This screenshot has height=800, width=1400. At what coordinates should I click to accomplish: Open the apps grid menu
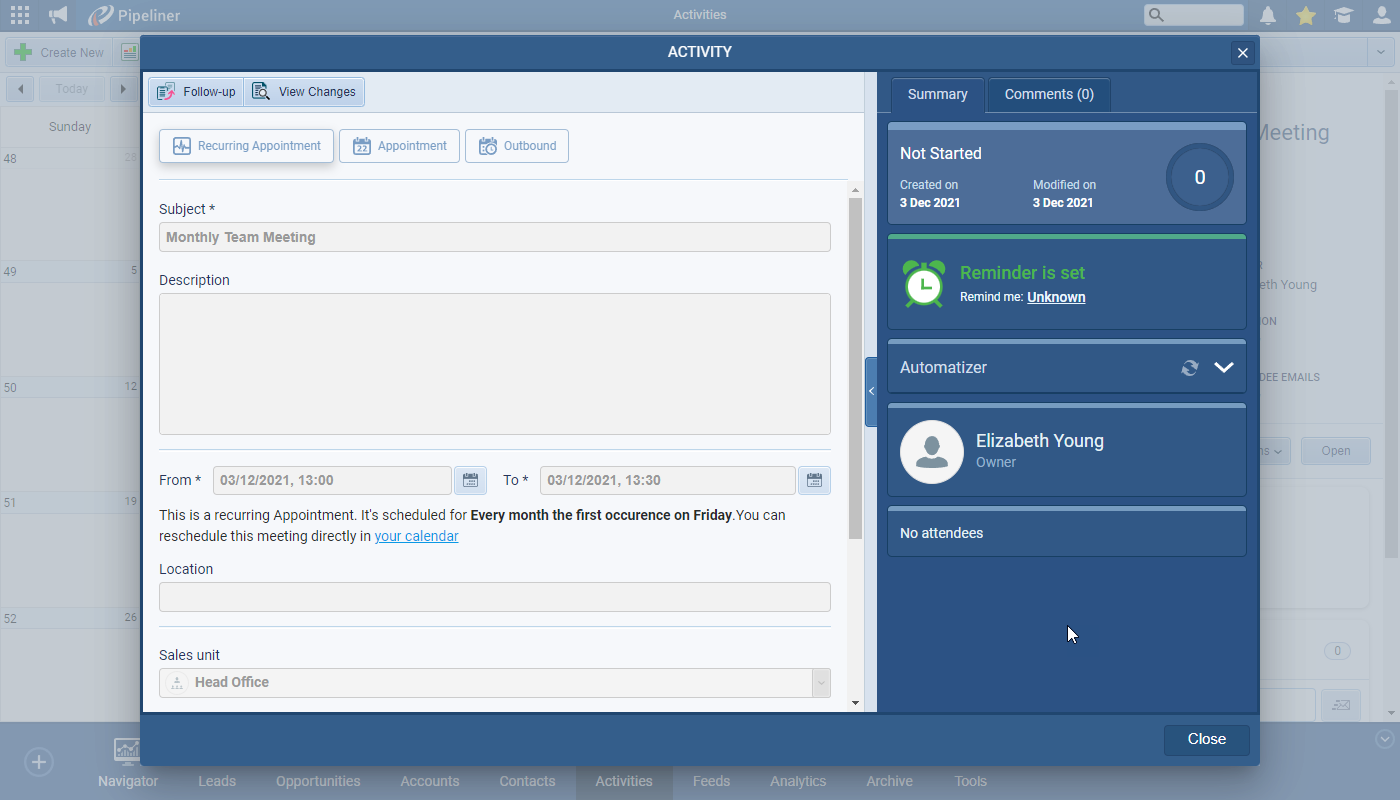[19, 14]
